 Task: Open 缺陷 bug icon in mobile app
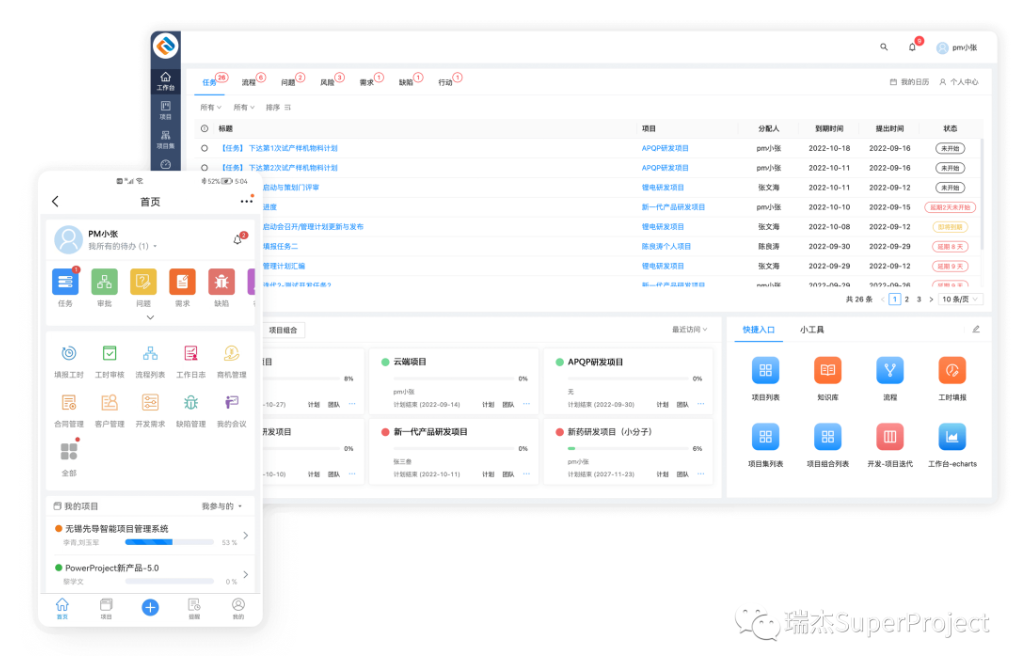click(x=221, y=283)
